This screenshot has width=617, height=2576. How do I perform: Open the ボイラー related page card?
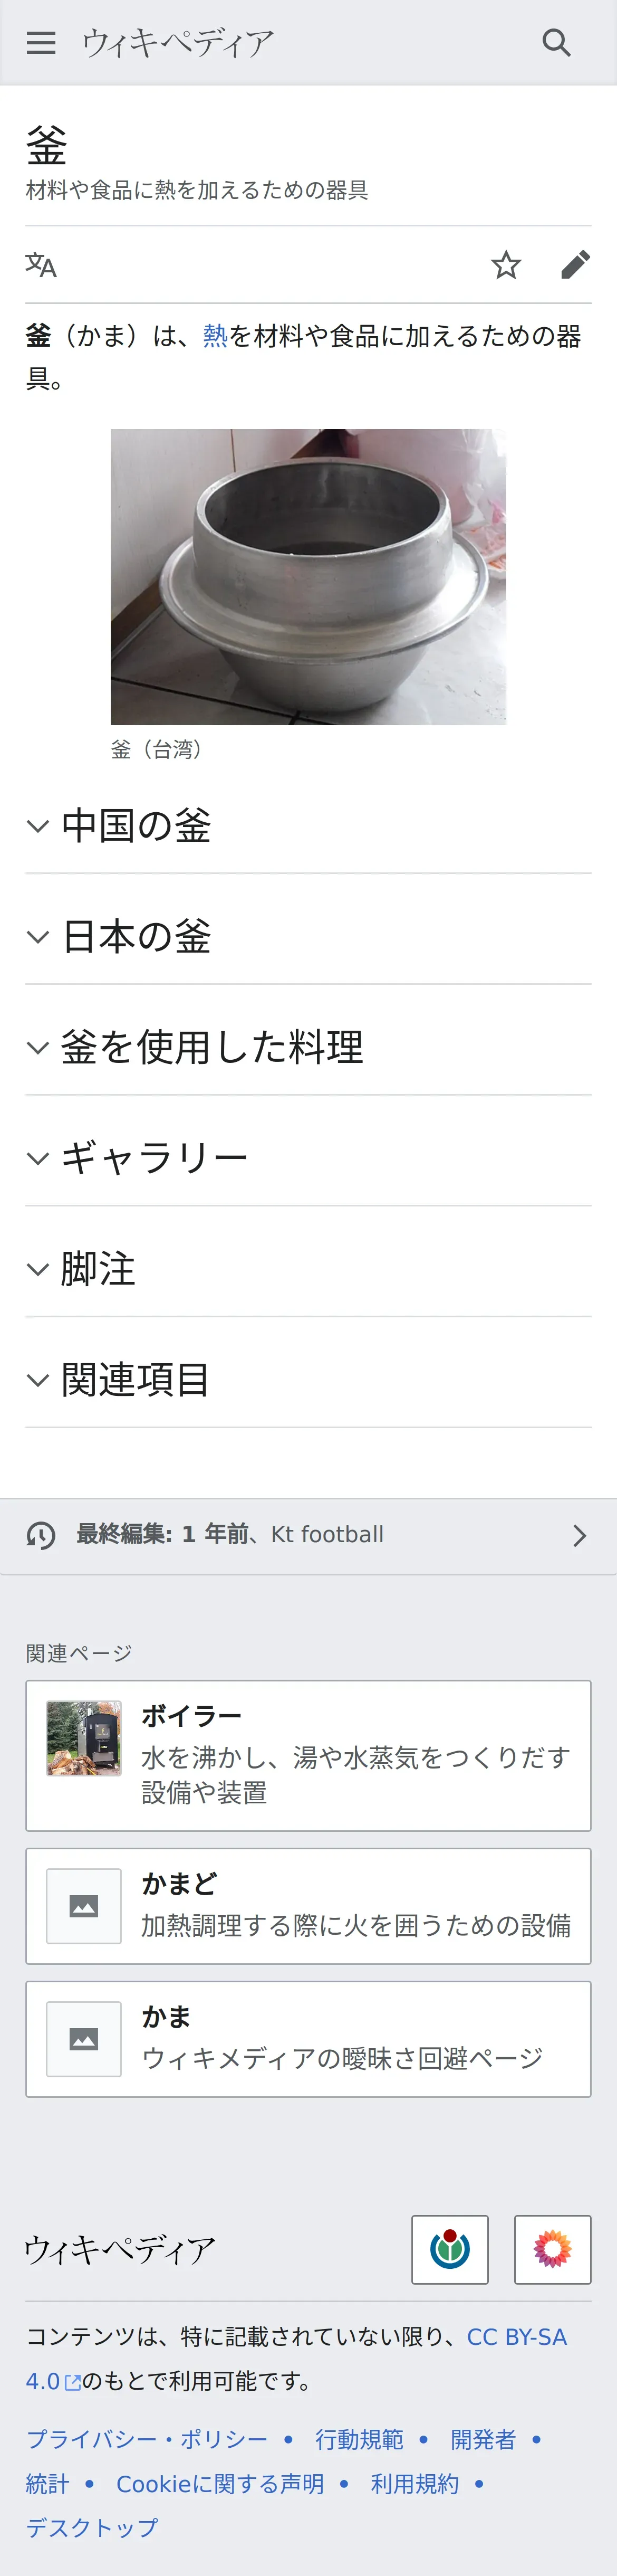pyautogui.click(x=308, y=1755)
